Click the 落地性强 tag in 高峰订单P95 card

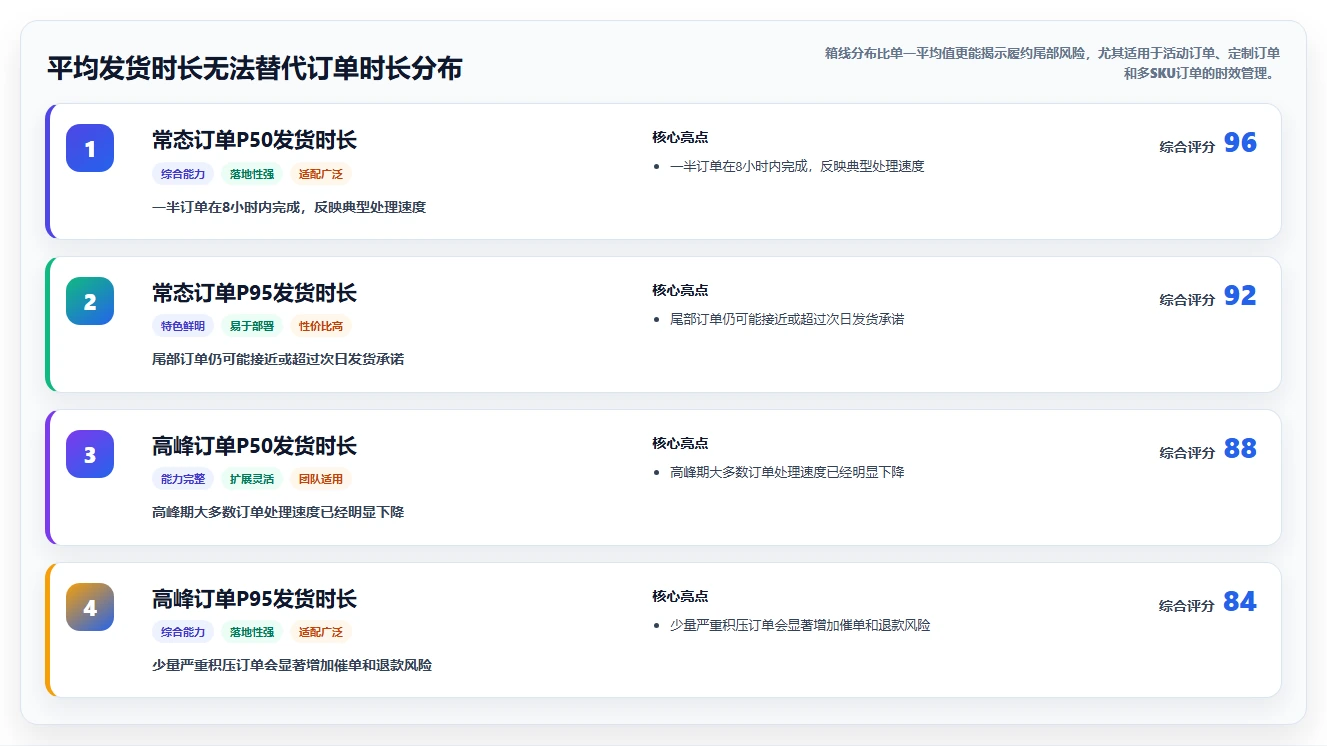click(x=252, y=632)
